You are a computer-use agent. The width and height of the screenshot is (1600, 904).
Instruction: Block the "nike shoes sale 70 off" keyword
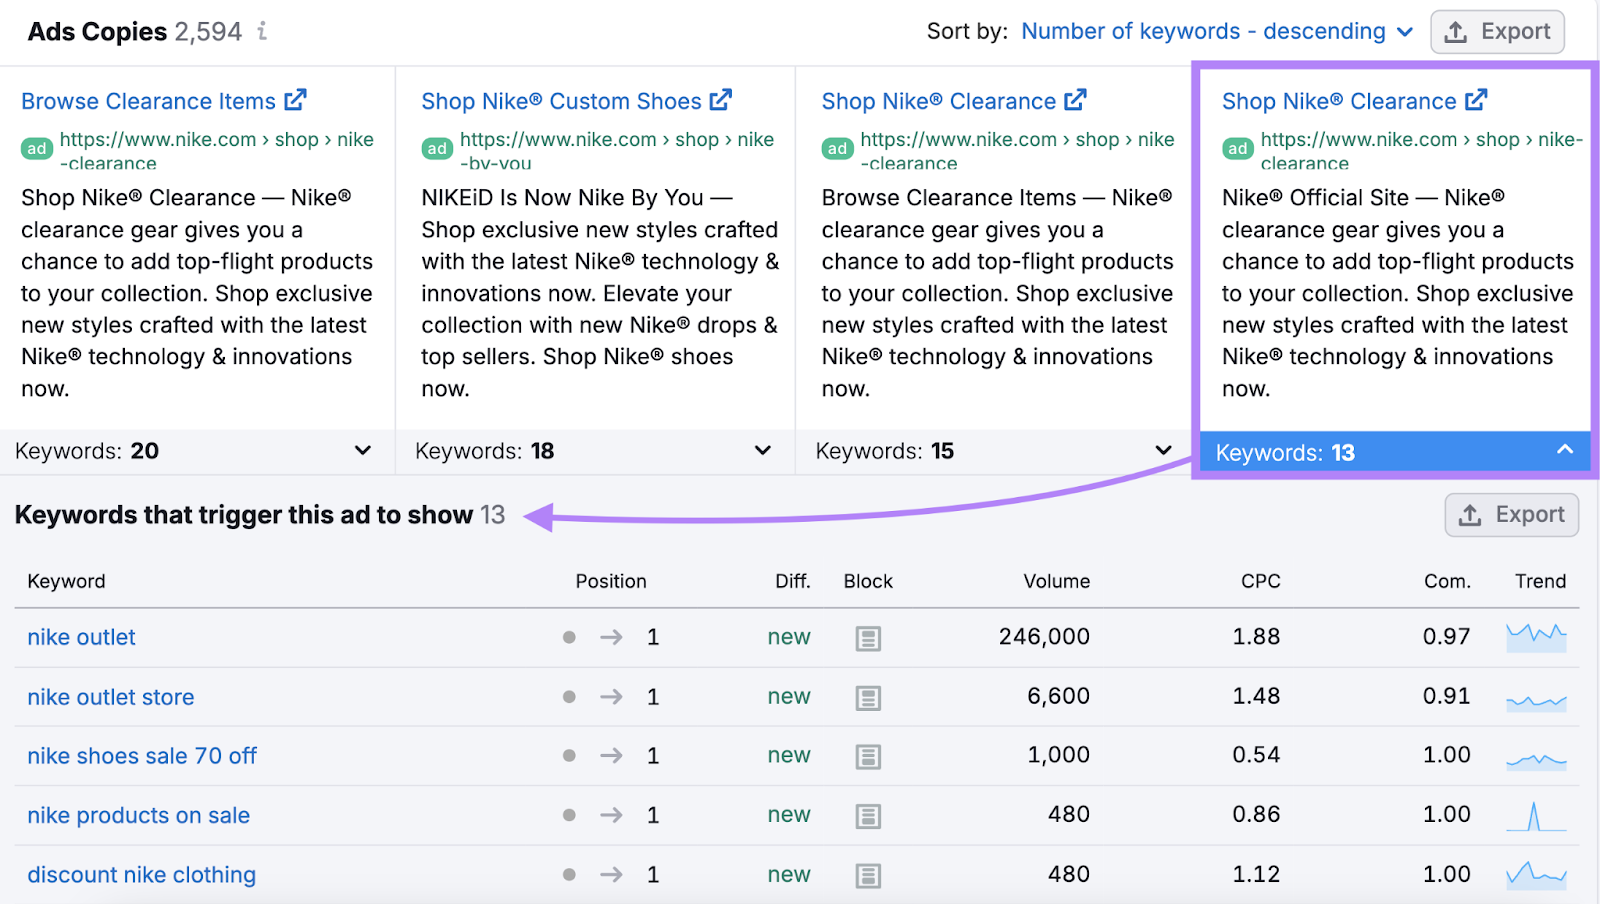(x=866, y=756)
